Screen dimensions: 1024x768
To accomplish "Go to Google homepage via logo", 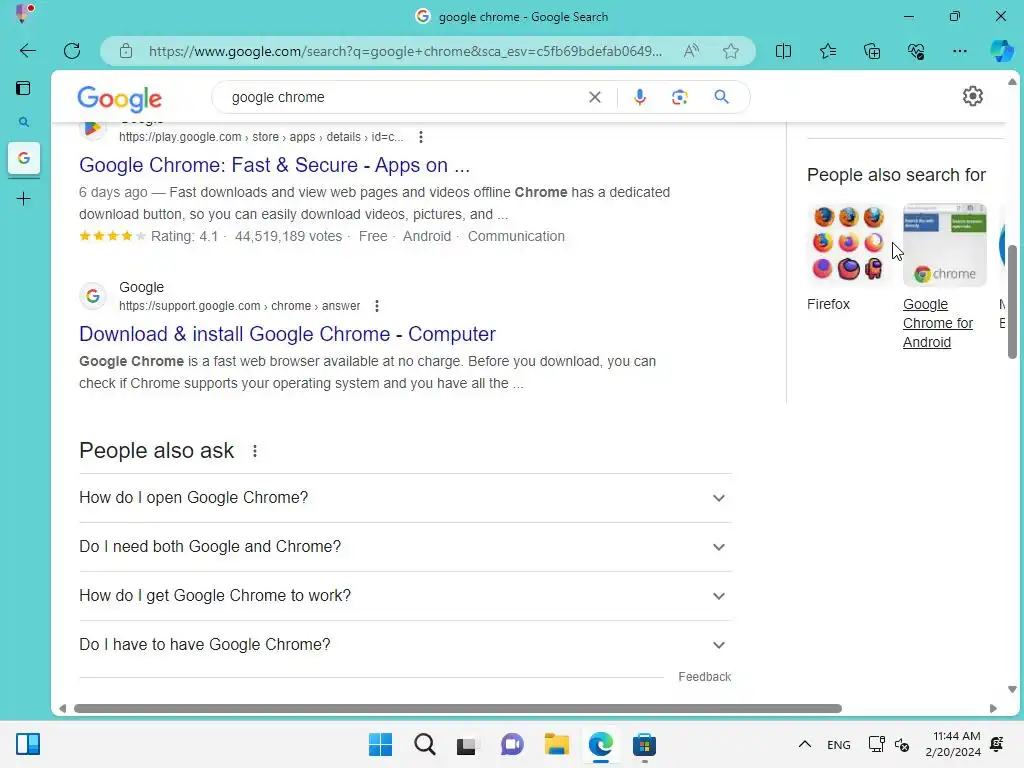I will (x=120, y=98).
